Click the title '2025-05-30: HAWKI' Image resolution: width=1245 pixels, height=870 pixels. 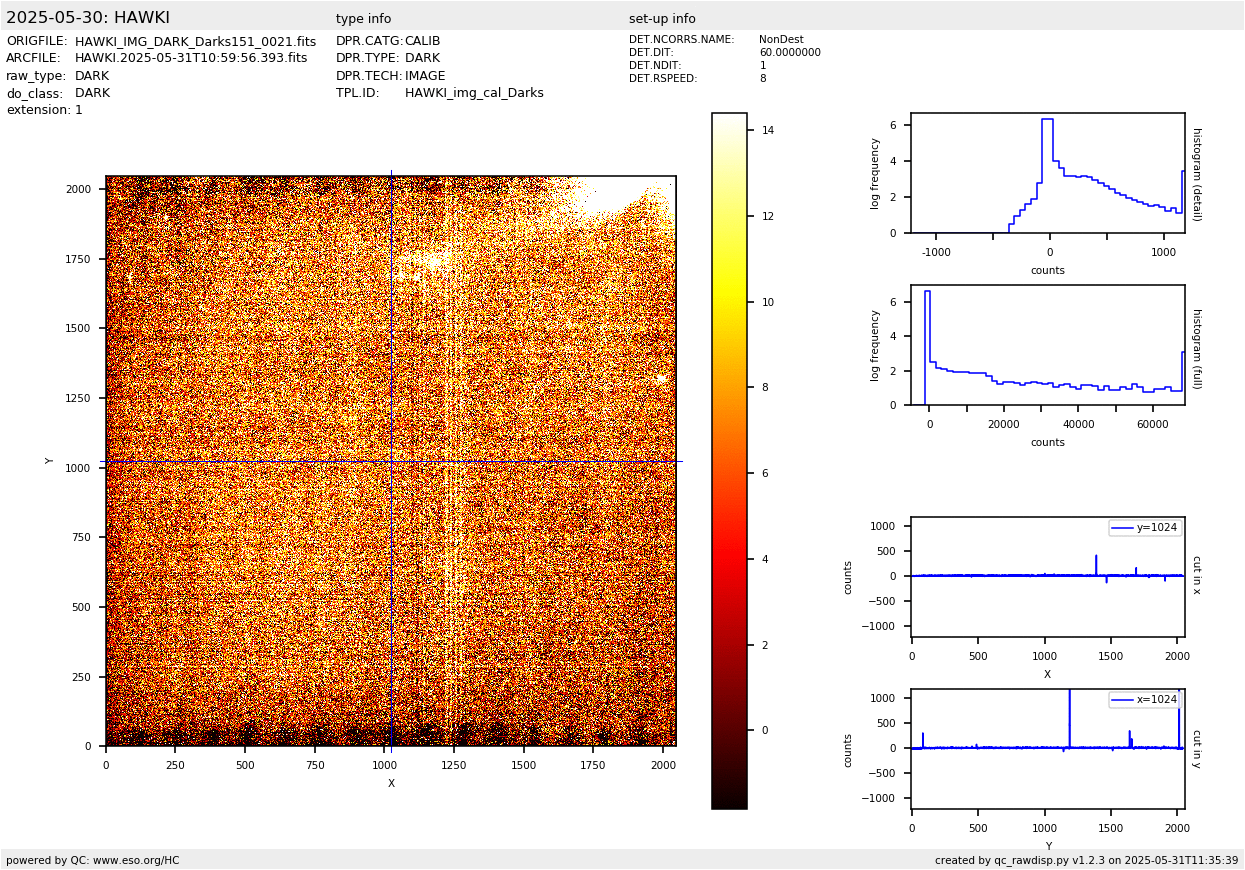coord(88,18)
